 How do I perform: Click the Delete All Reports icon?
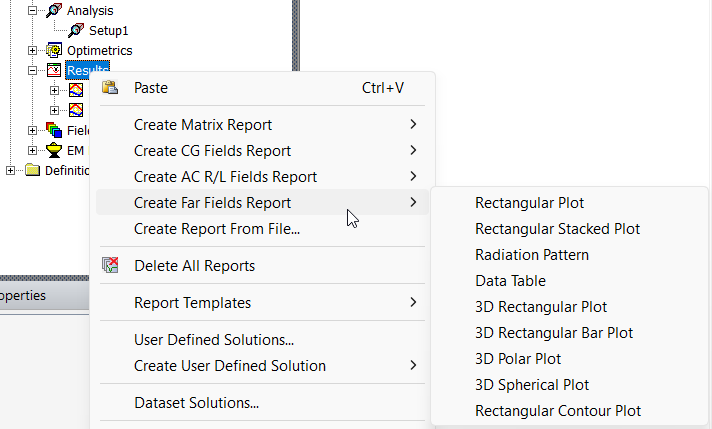point(110,265)
